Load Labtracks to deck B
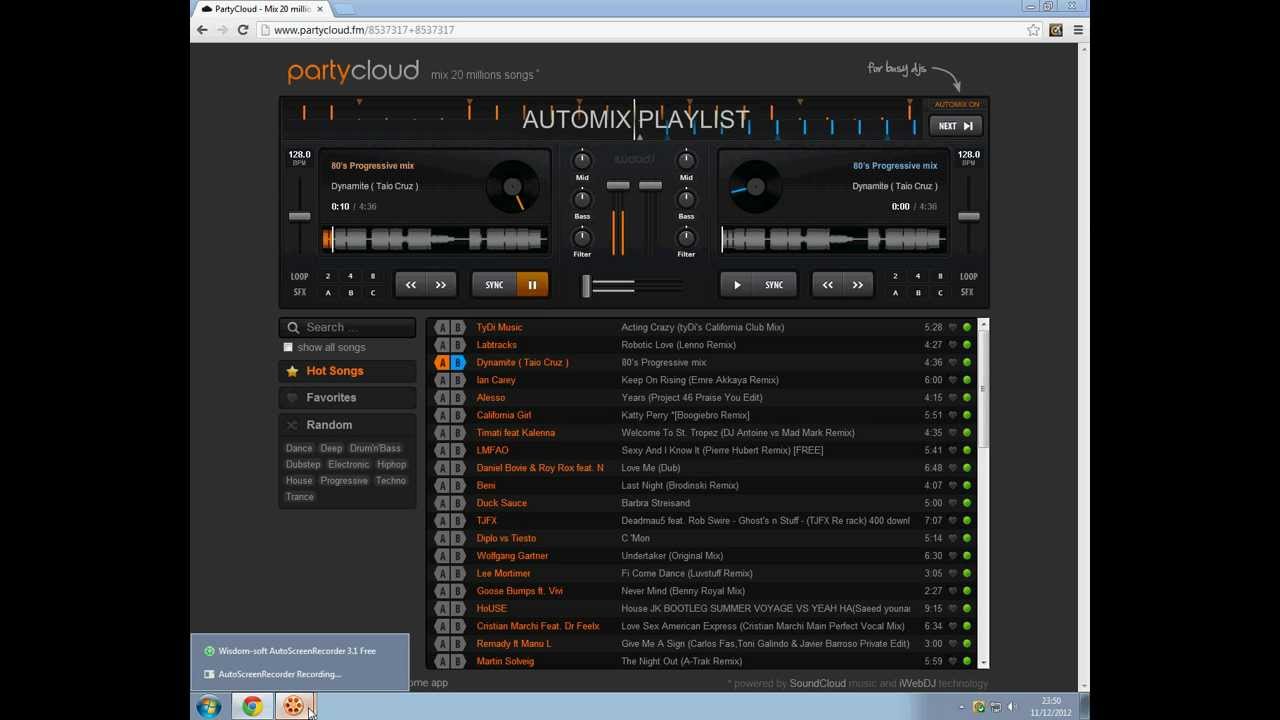The width and height of the screenshot is (1280, 720). (458, 345)
